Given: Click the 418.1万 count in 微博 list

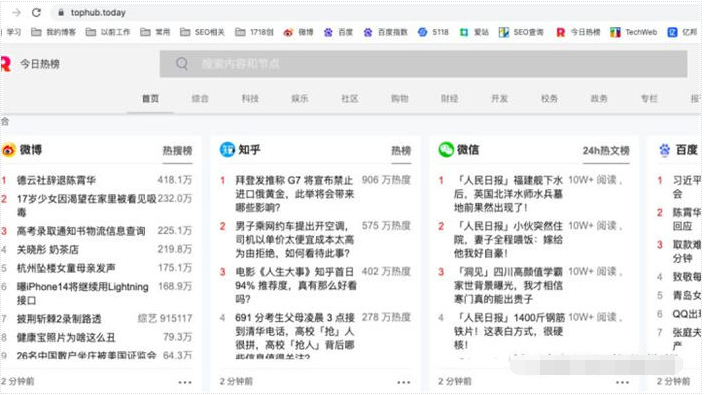Looking at the screenshot, I should point(175,180).
